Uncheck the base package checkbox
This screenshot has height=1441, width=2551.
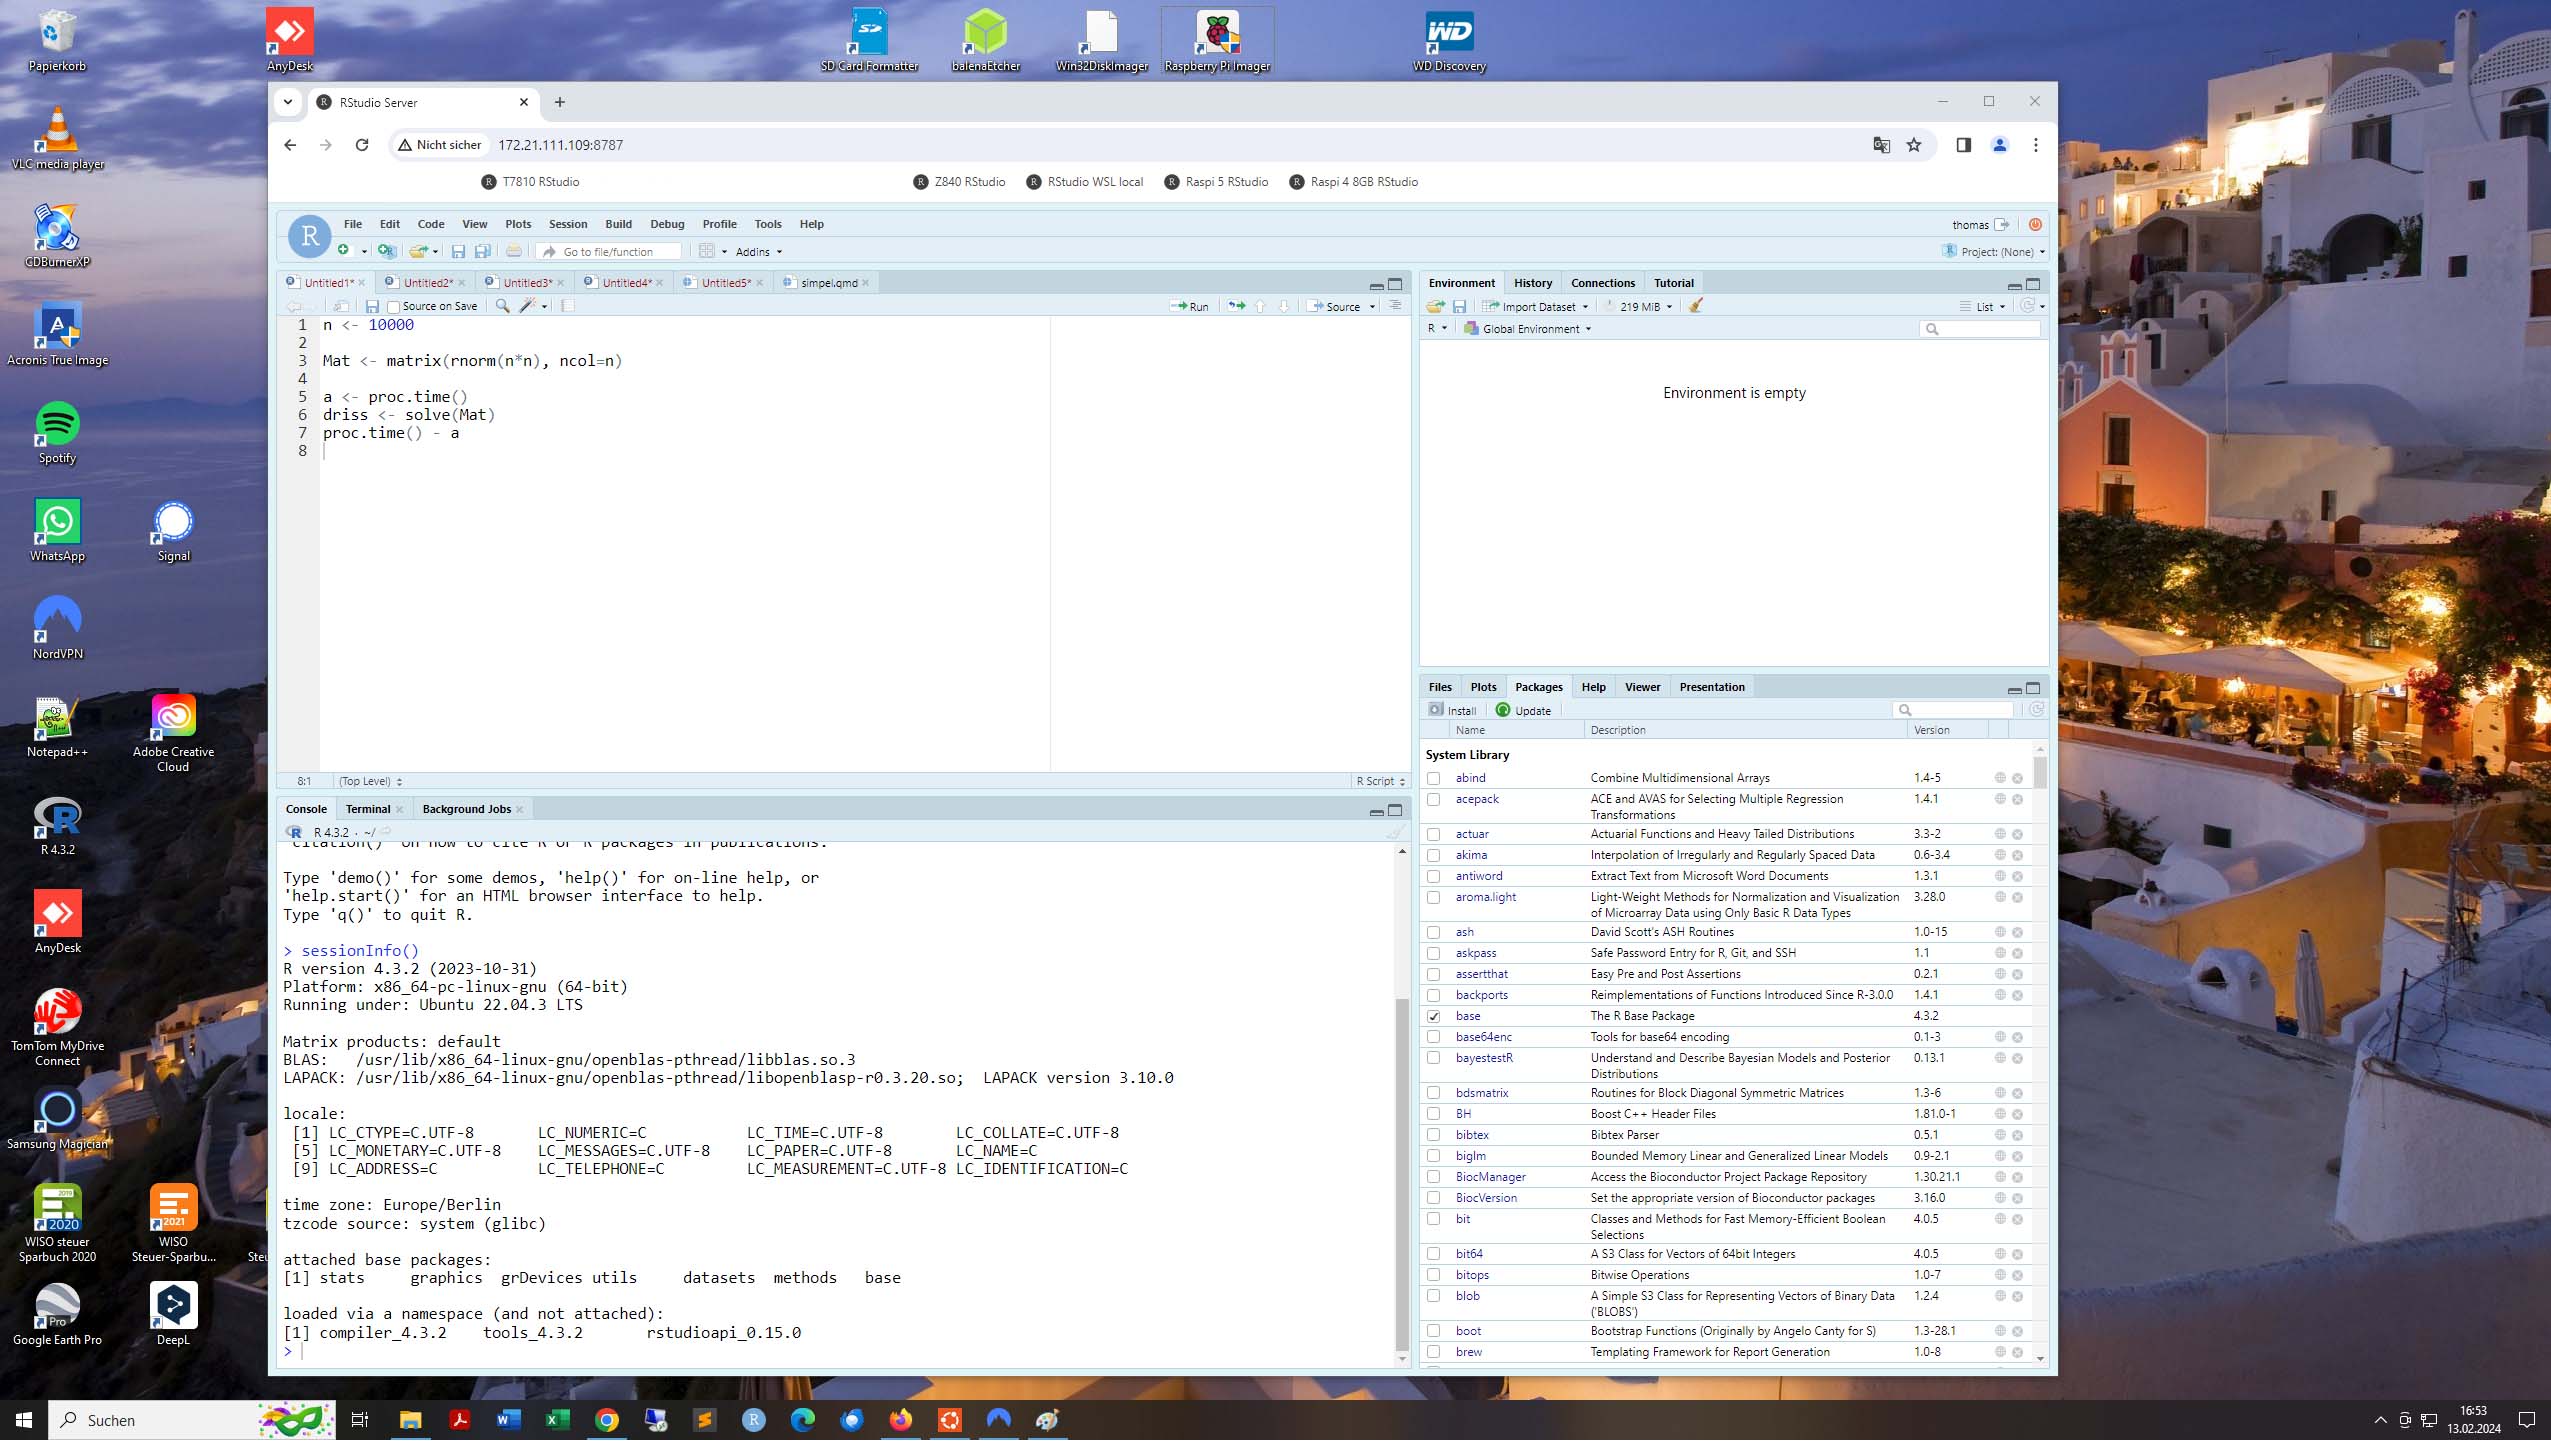1433,1016
